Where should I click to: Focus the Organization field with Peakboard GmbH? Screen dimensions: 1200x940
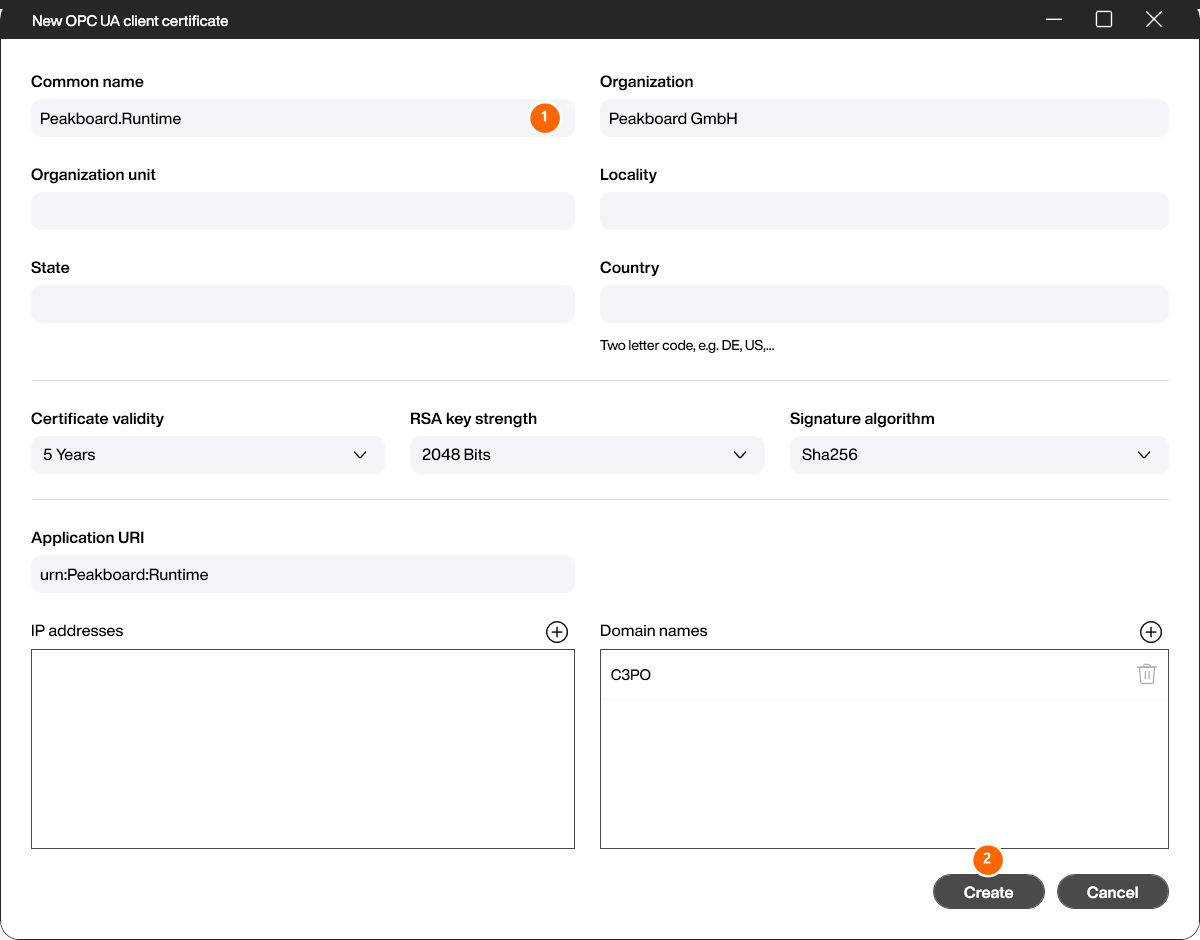[884, 118]
